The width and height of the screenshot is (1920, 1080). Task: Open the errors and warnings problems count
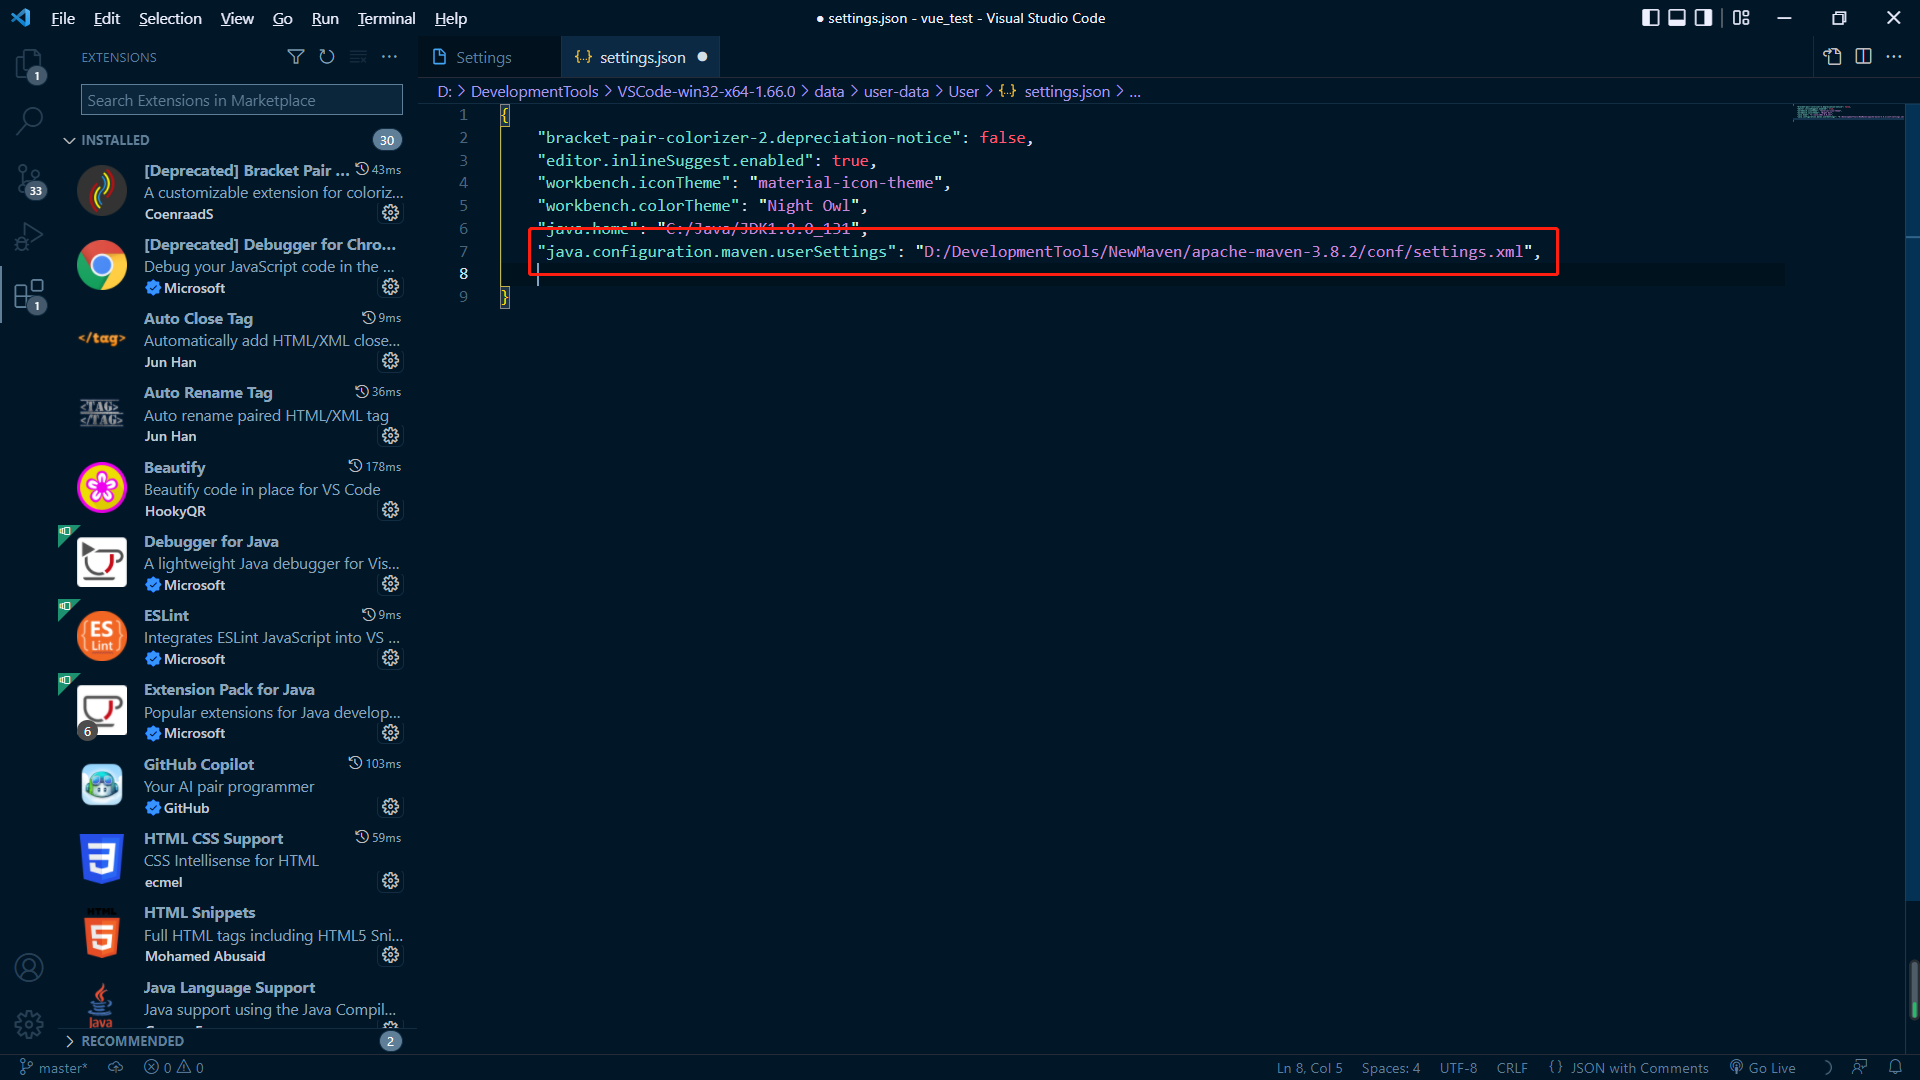pos(173,1067)
